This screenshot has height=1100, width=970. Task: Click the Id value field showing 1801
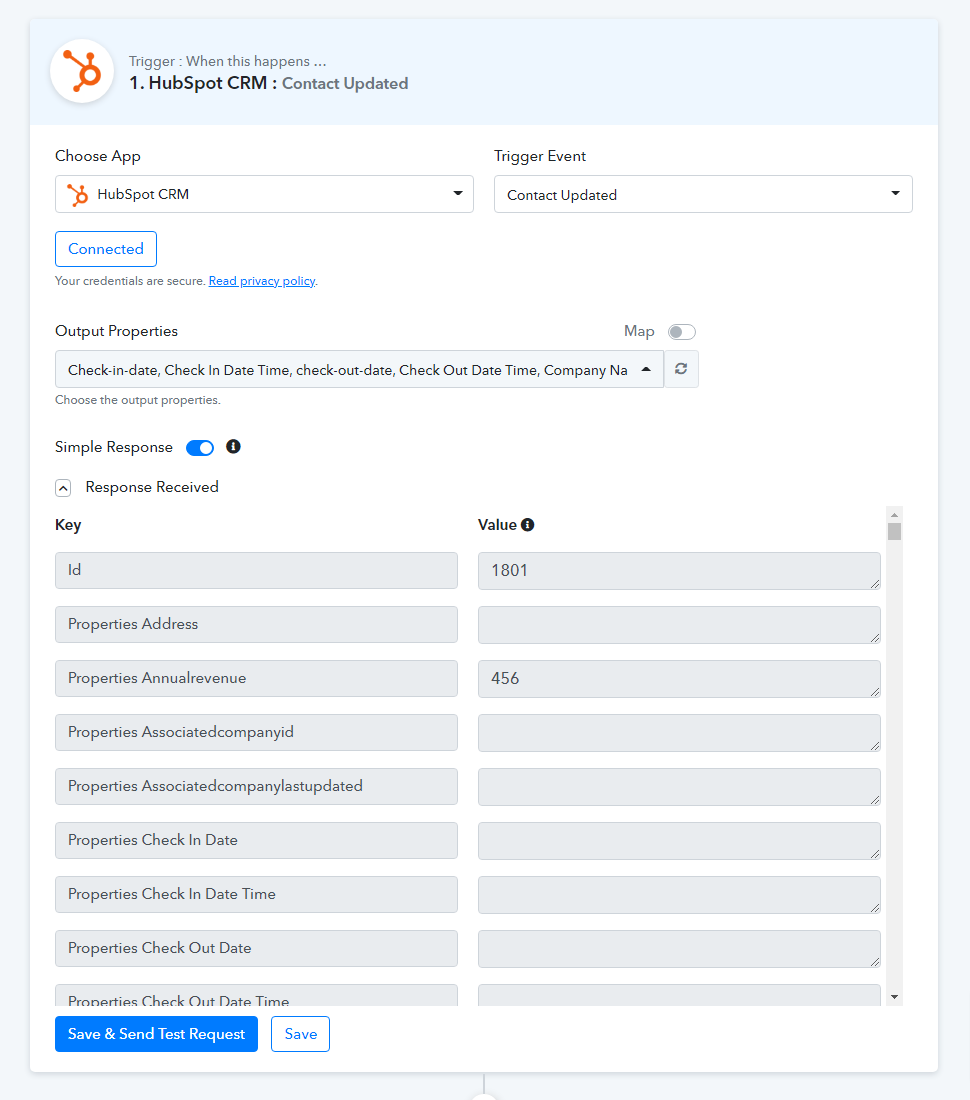pyautogui.click(x=679, y=570)
